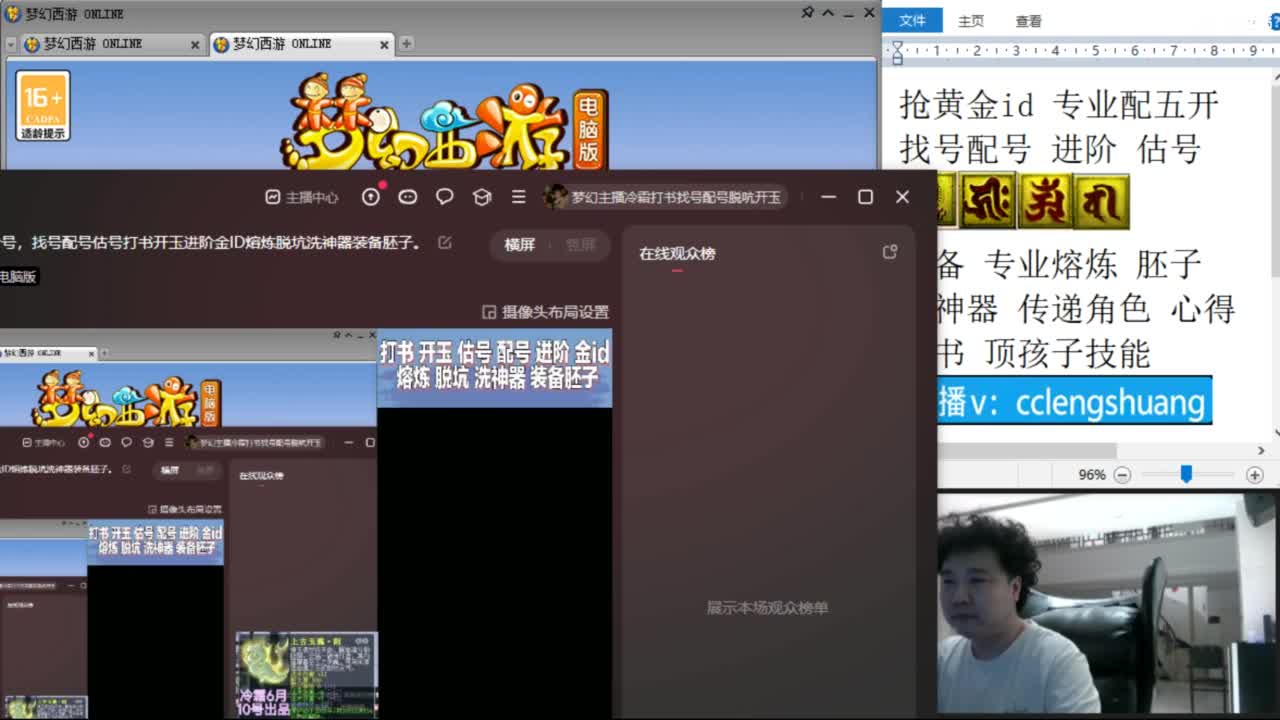Select the 在线观众榜 tab
This screenshot has height=720, width=1280.
click(677, 254)
